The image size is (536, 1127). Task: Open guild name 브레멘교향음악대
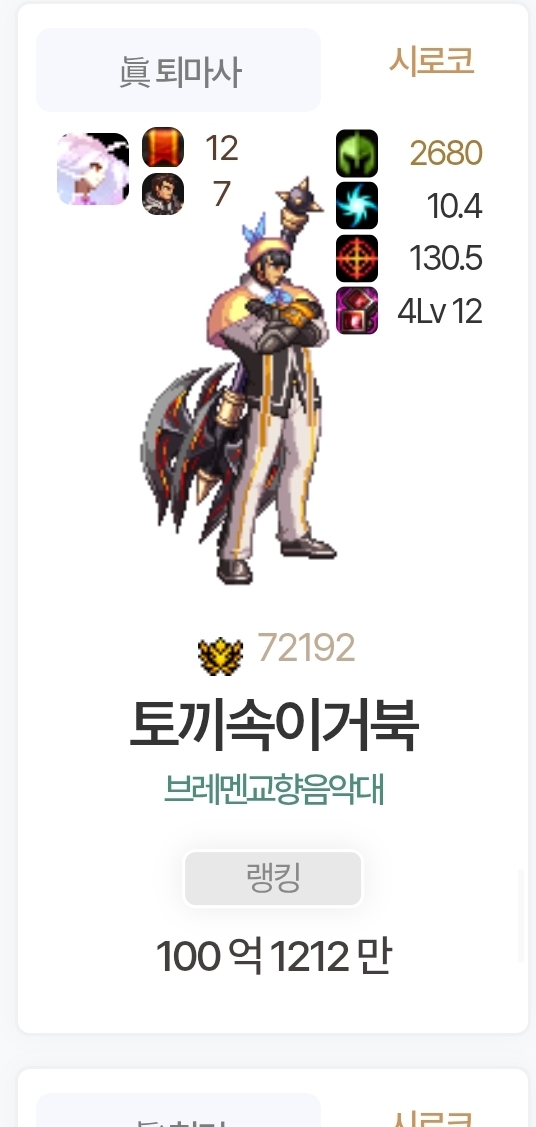(274, 790)
